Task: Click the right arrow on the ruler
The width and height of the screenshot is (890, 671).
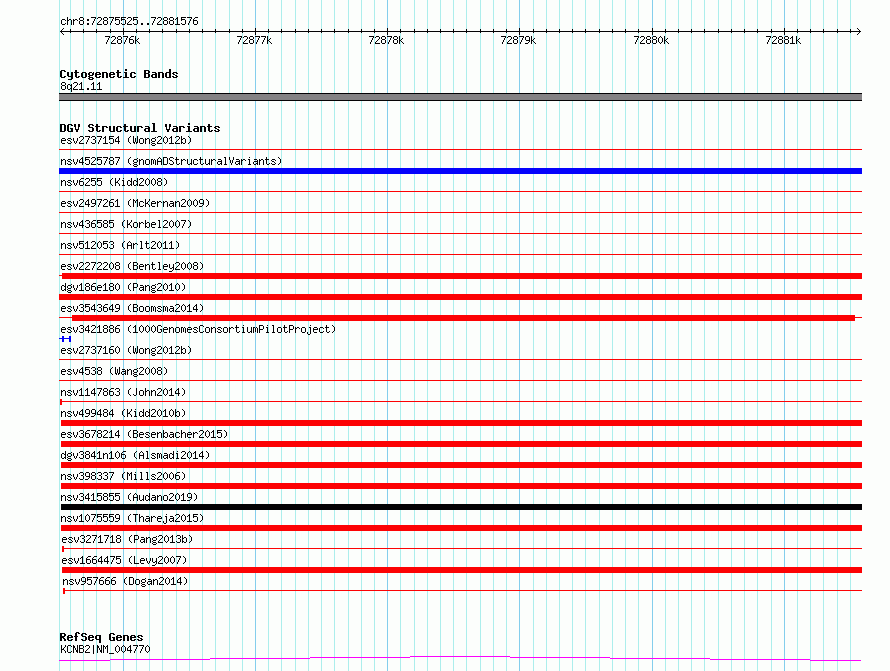Action: click(858, 32)
